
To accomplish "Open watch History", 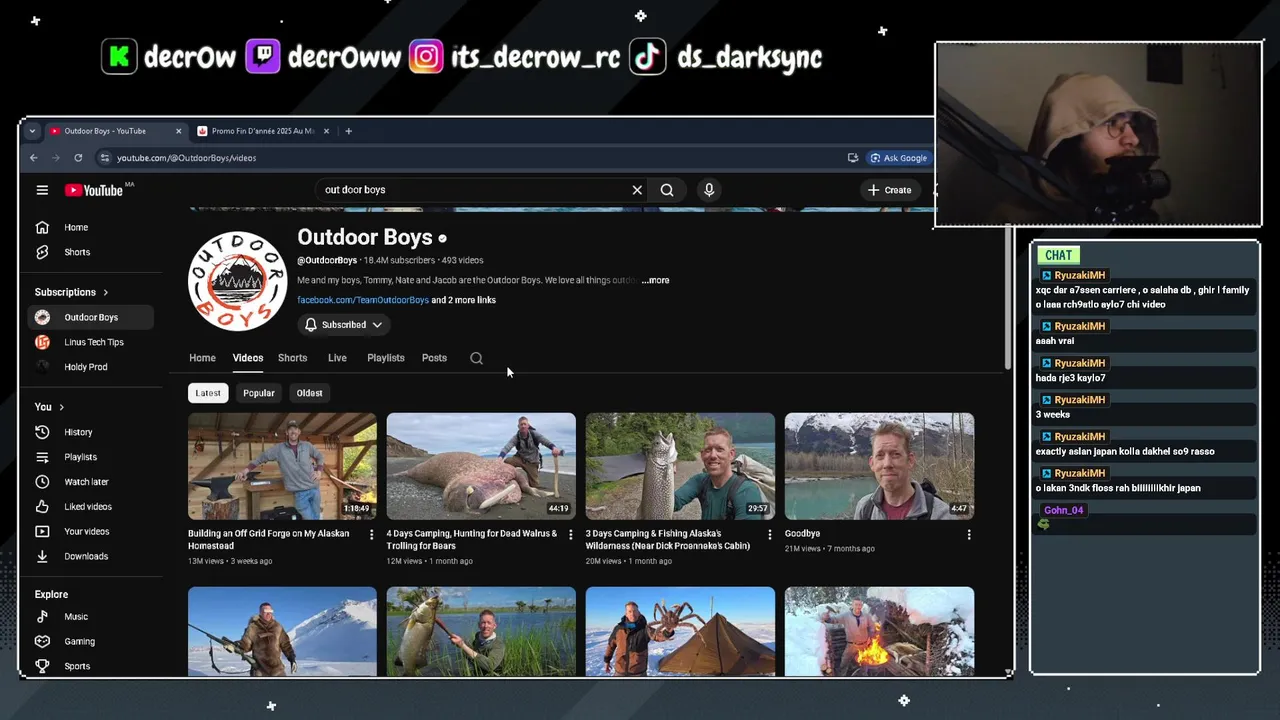I will (90, 432).
